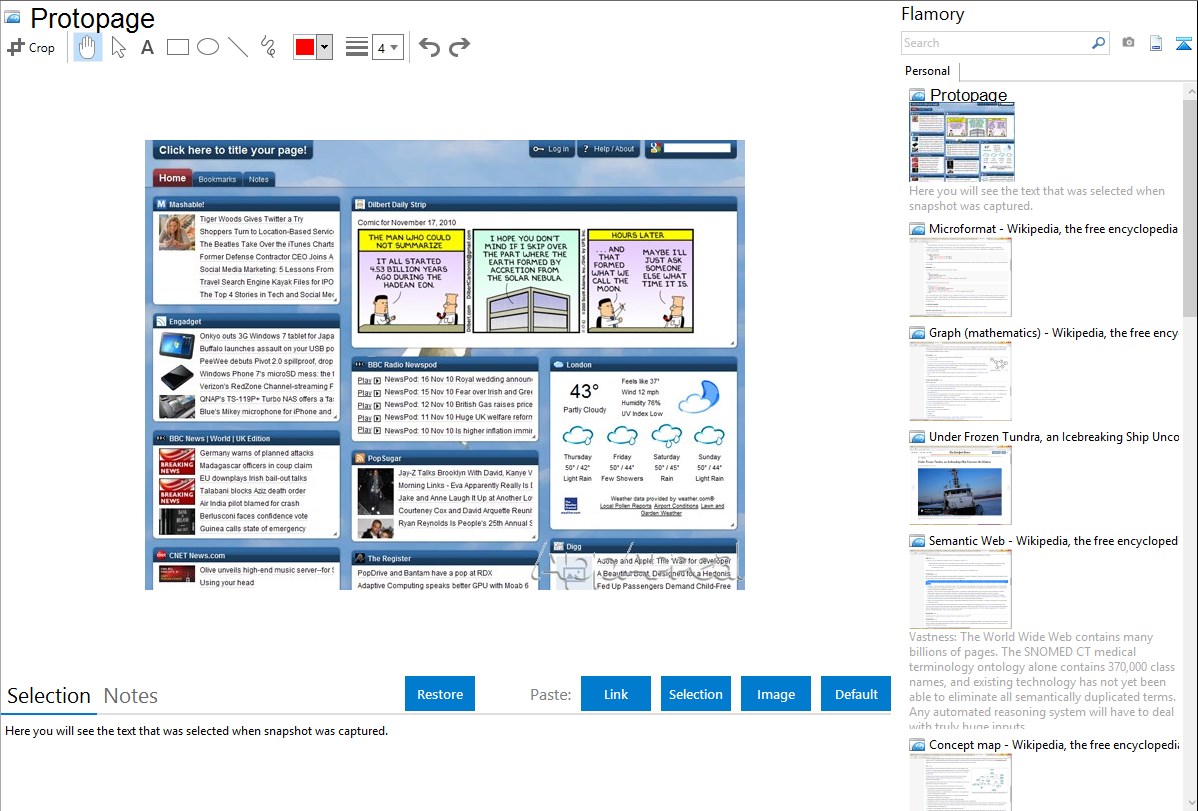Image resolution: width=1198 pixels, height=811 pixels.
Task: Click the Flamory search field
Action: tap(995, 43)
